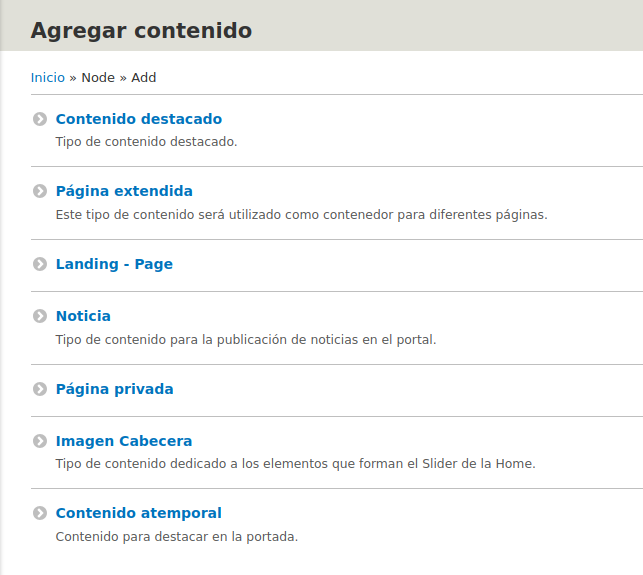Click the arrow icon beside Contenido atemporal

[x=40, y=513]
